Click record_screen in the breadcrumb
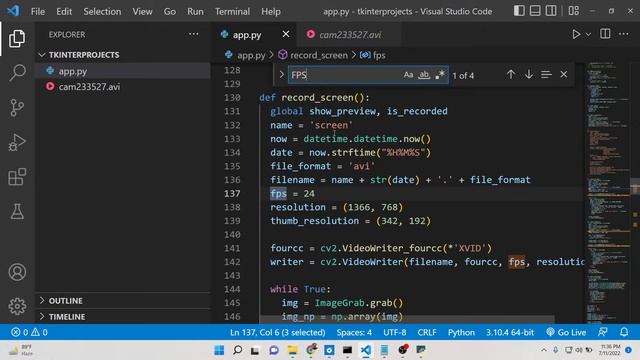Viewport: 640px width, 360px height. pos(319,55)
